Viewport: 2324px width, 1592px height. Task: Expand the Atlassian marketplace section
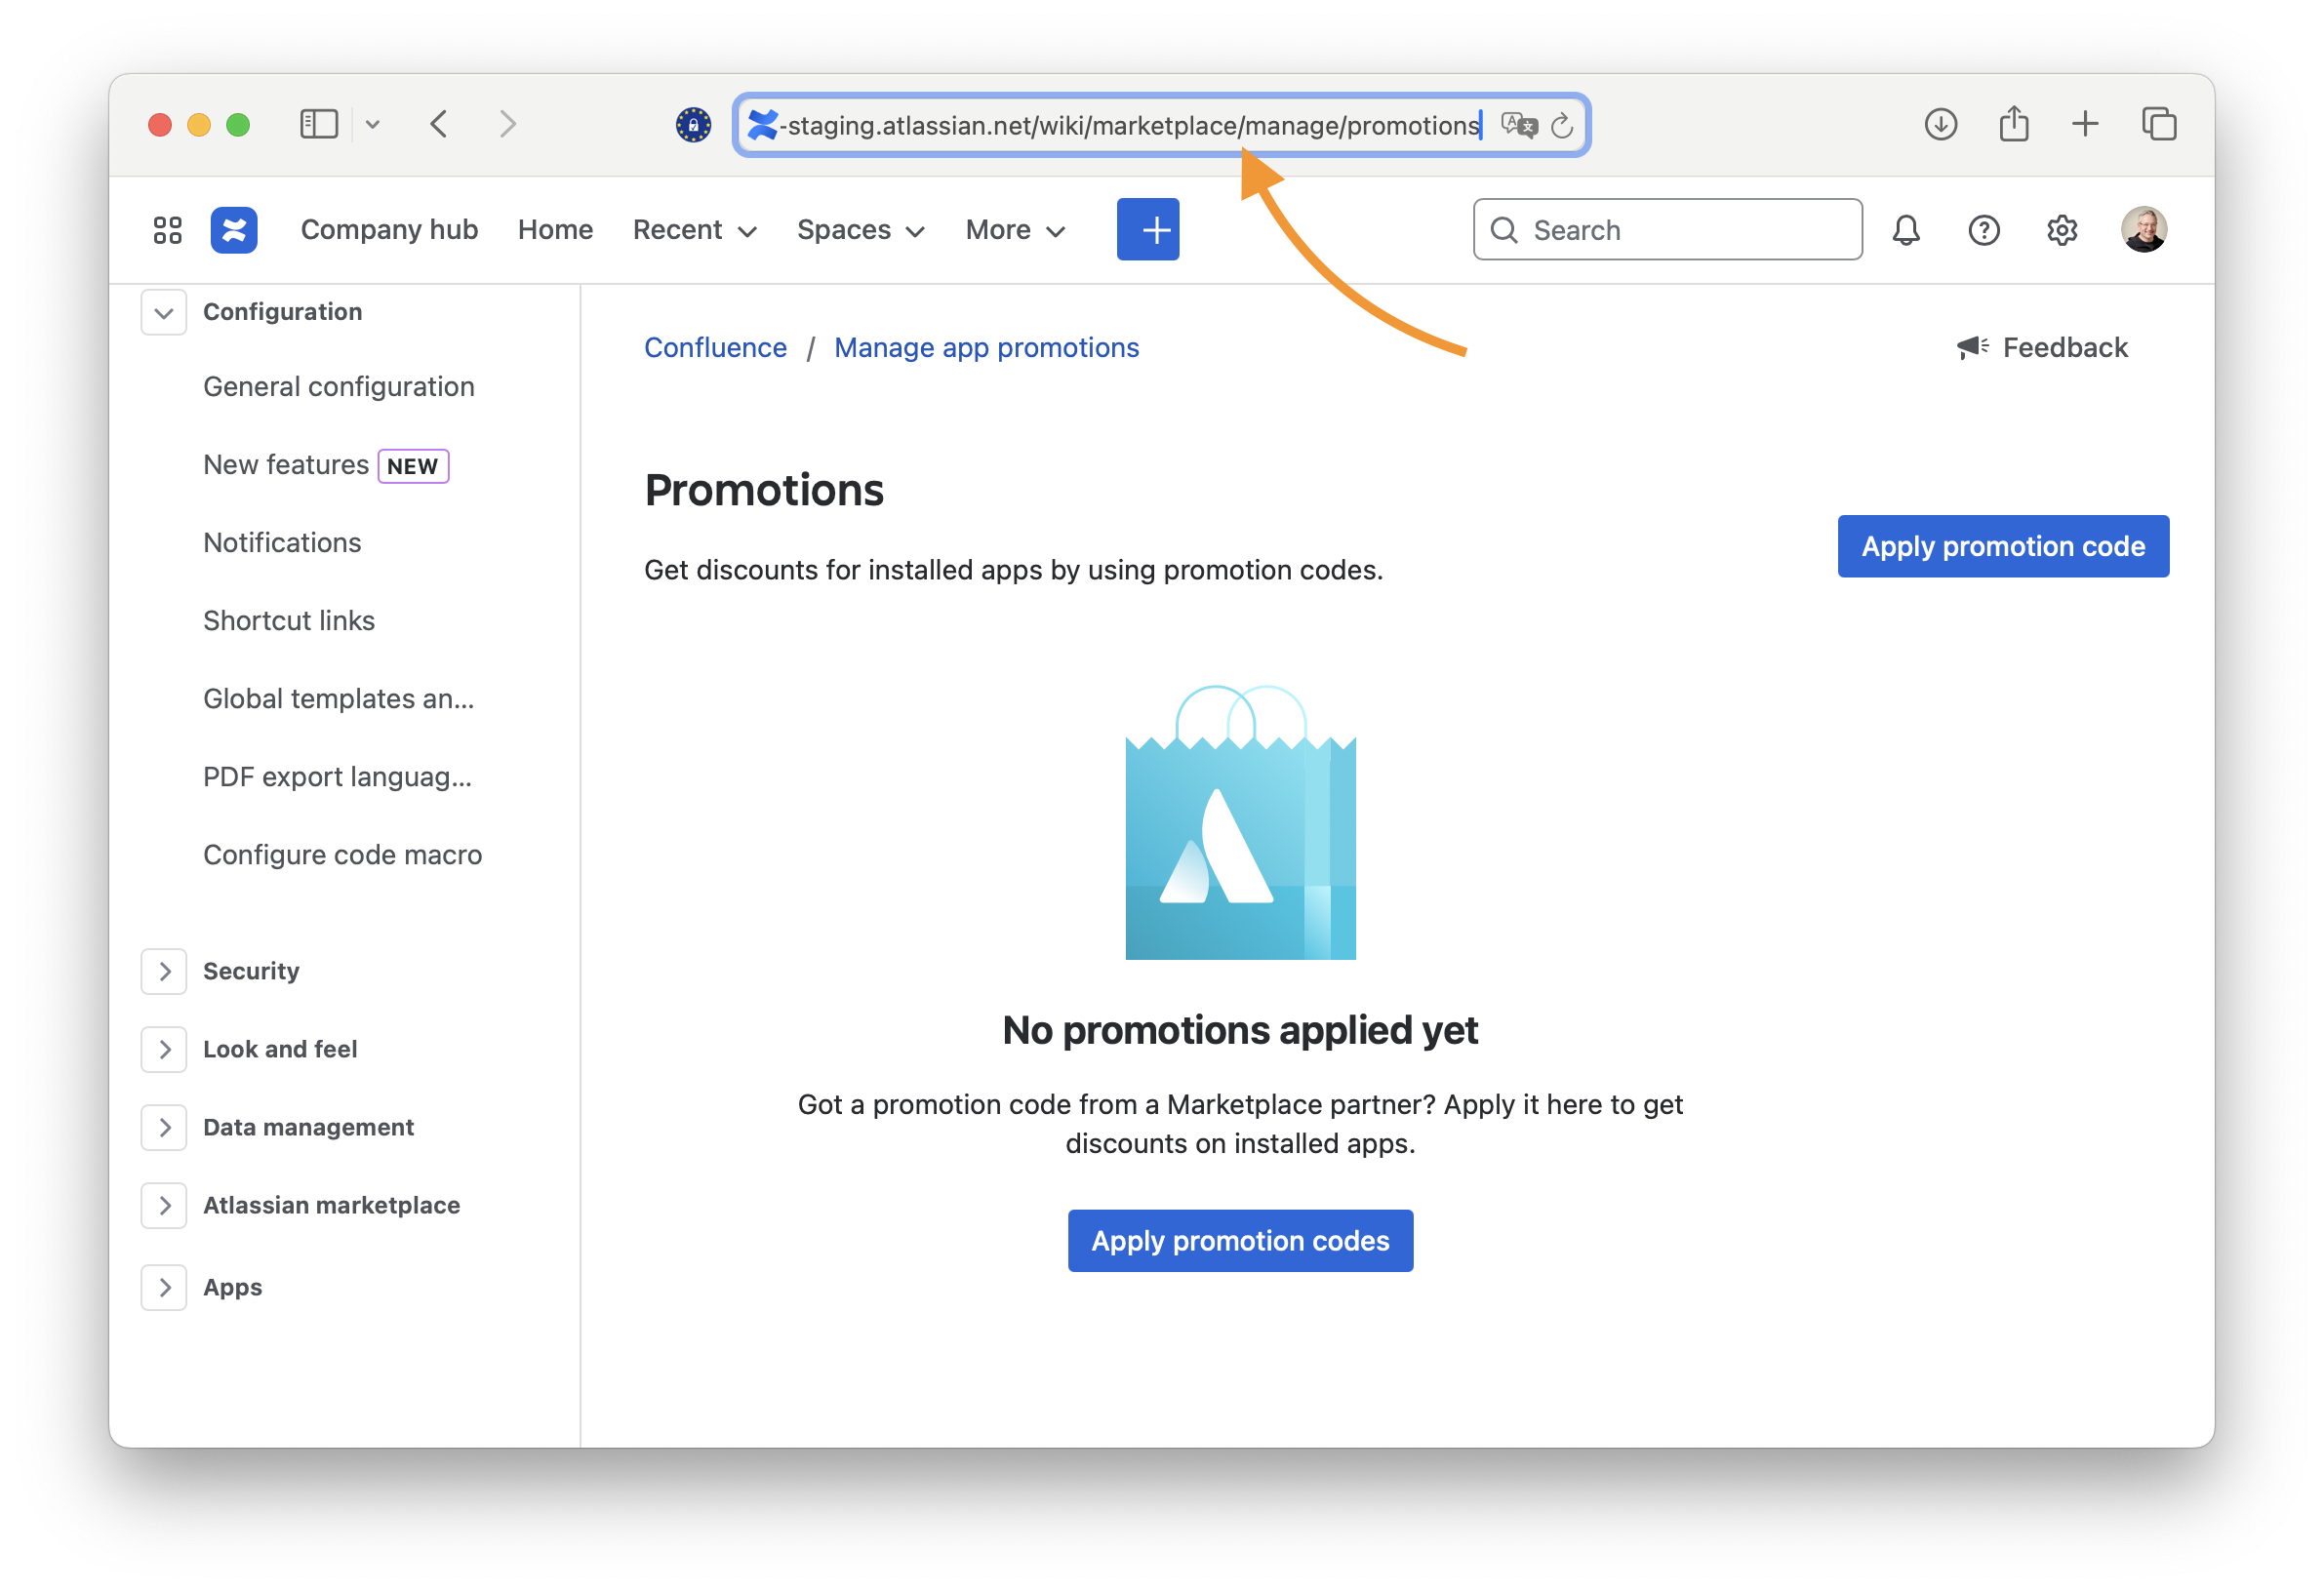point(164,1205)
